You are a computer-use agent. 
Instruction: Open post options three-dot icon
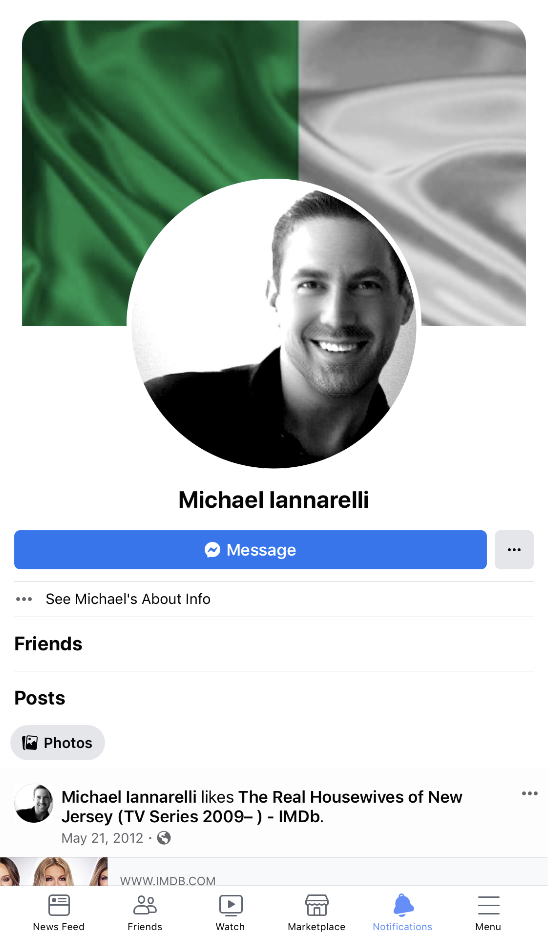click(x=530, y=793)
